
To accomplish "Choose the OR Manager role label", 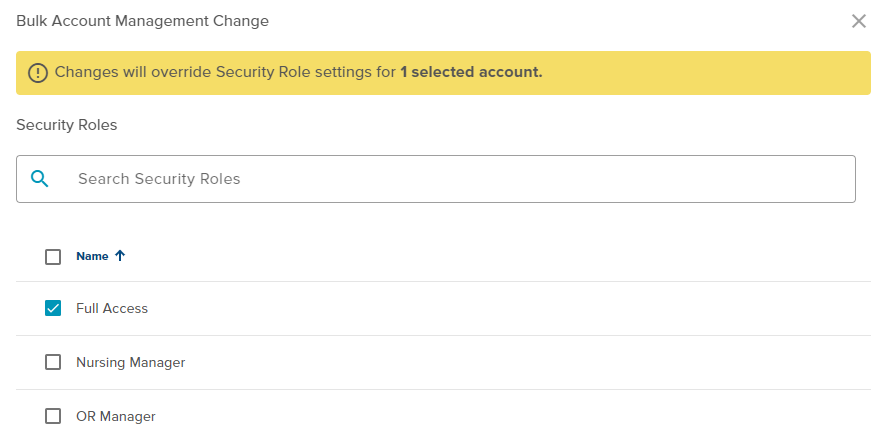I will click(116, 416).
